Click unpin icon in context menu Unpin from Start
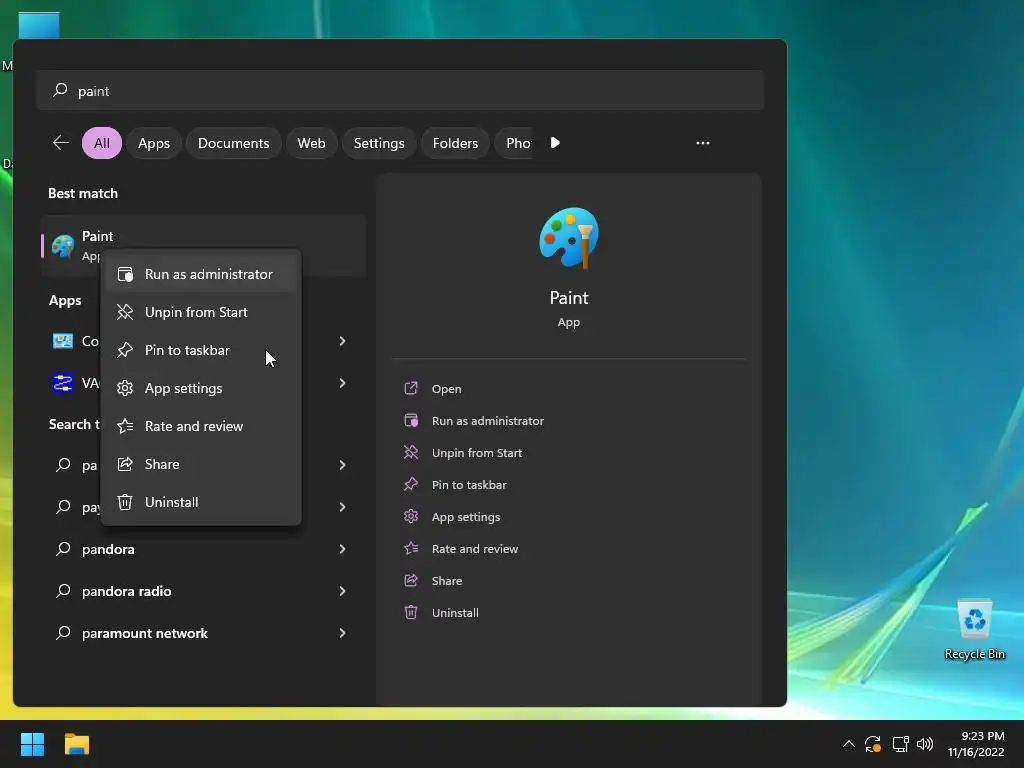The width and height of the screenshot is (1024, 768). point(125,312)
